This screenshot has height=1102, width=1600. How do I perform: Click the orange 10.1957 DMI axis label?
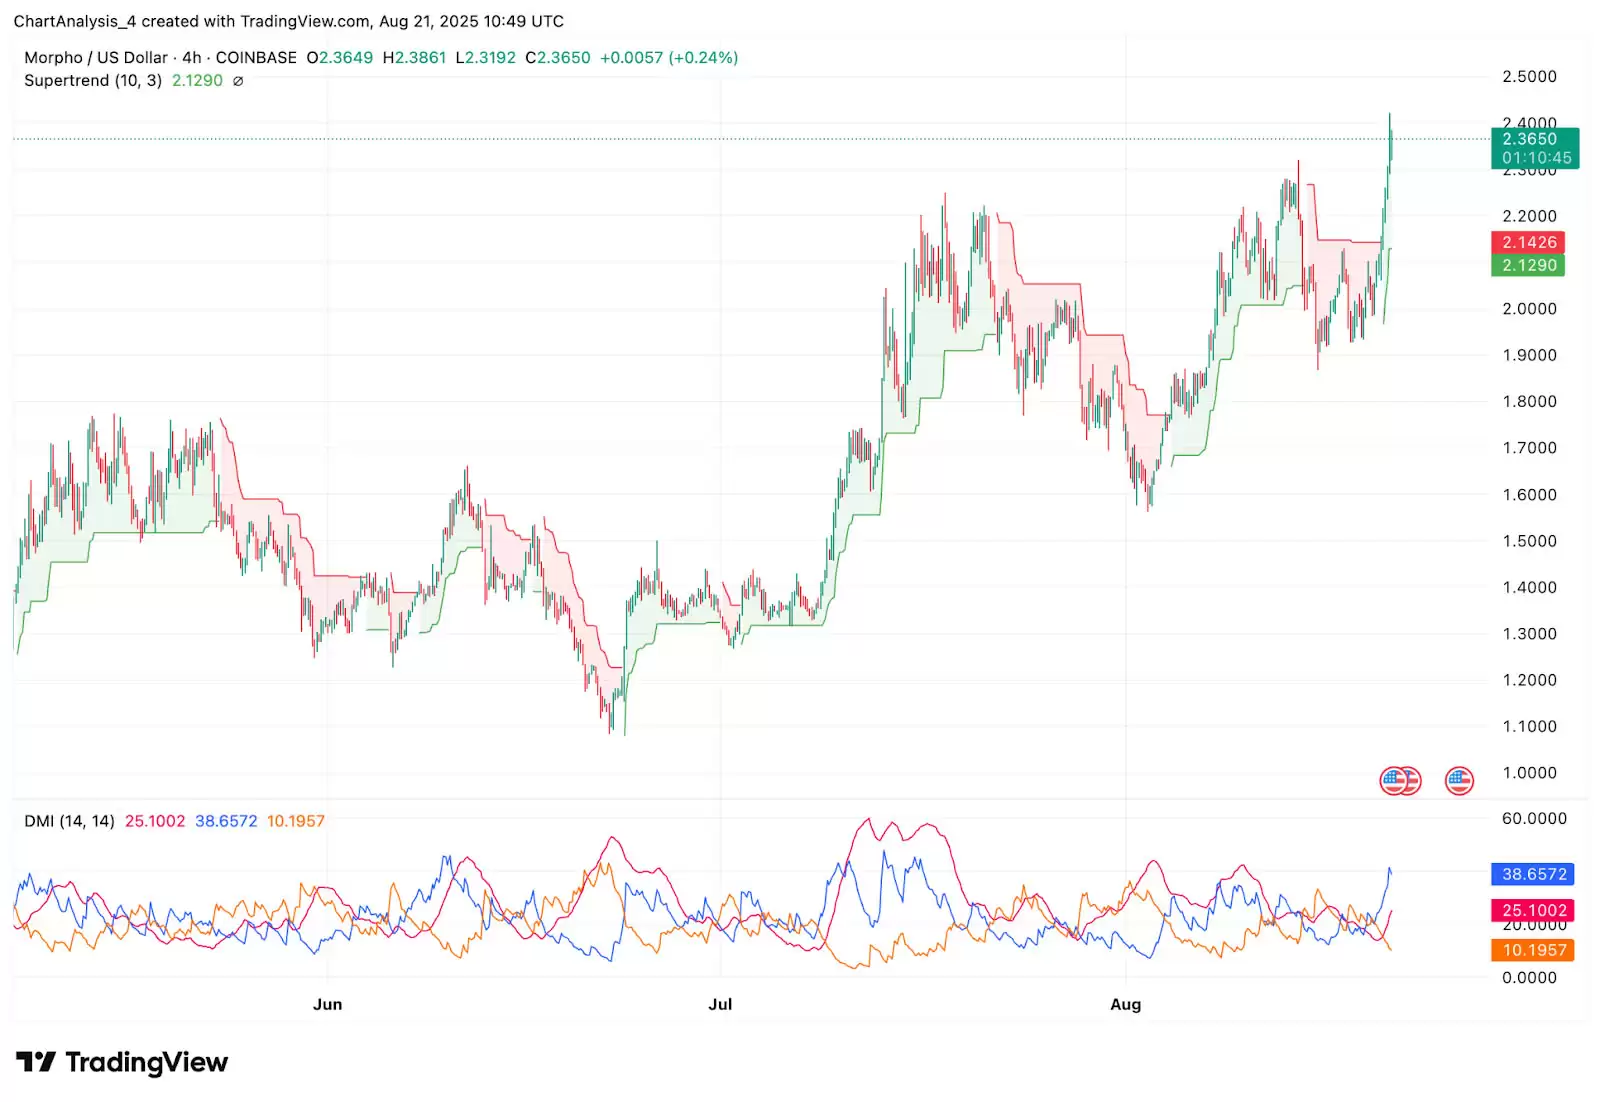click(1533, 950)
